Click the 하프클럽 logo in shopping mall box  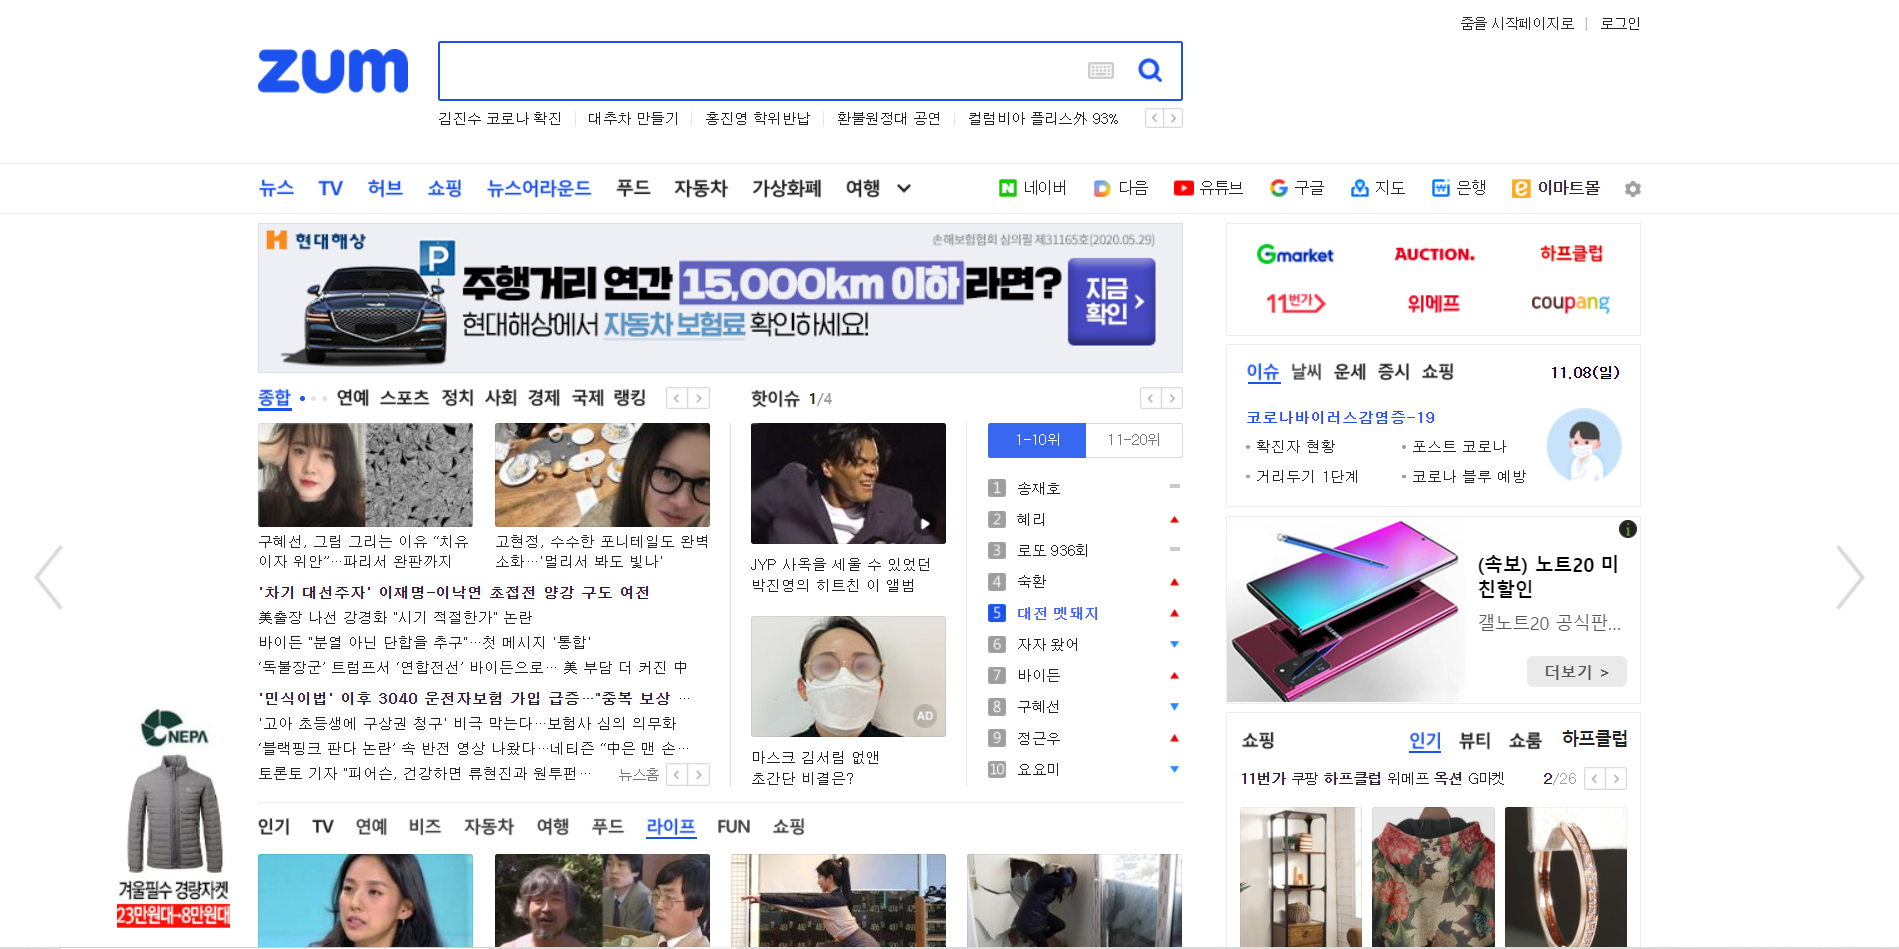1571,254
